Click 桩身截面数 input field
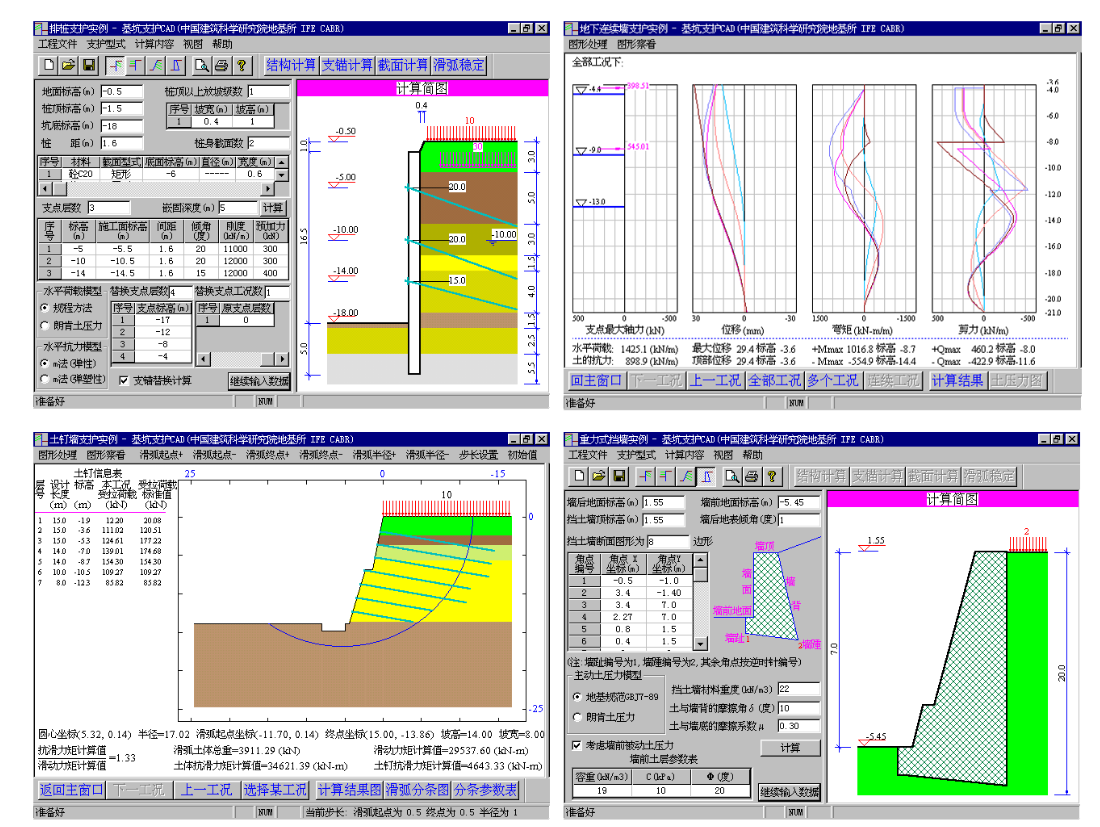Screen dimensions: 1100x827 268,143
